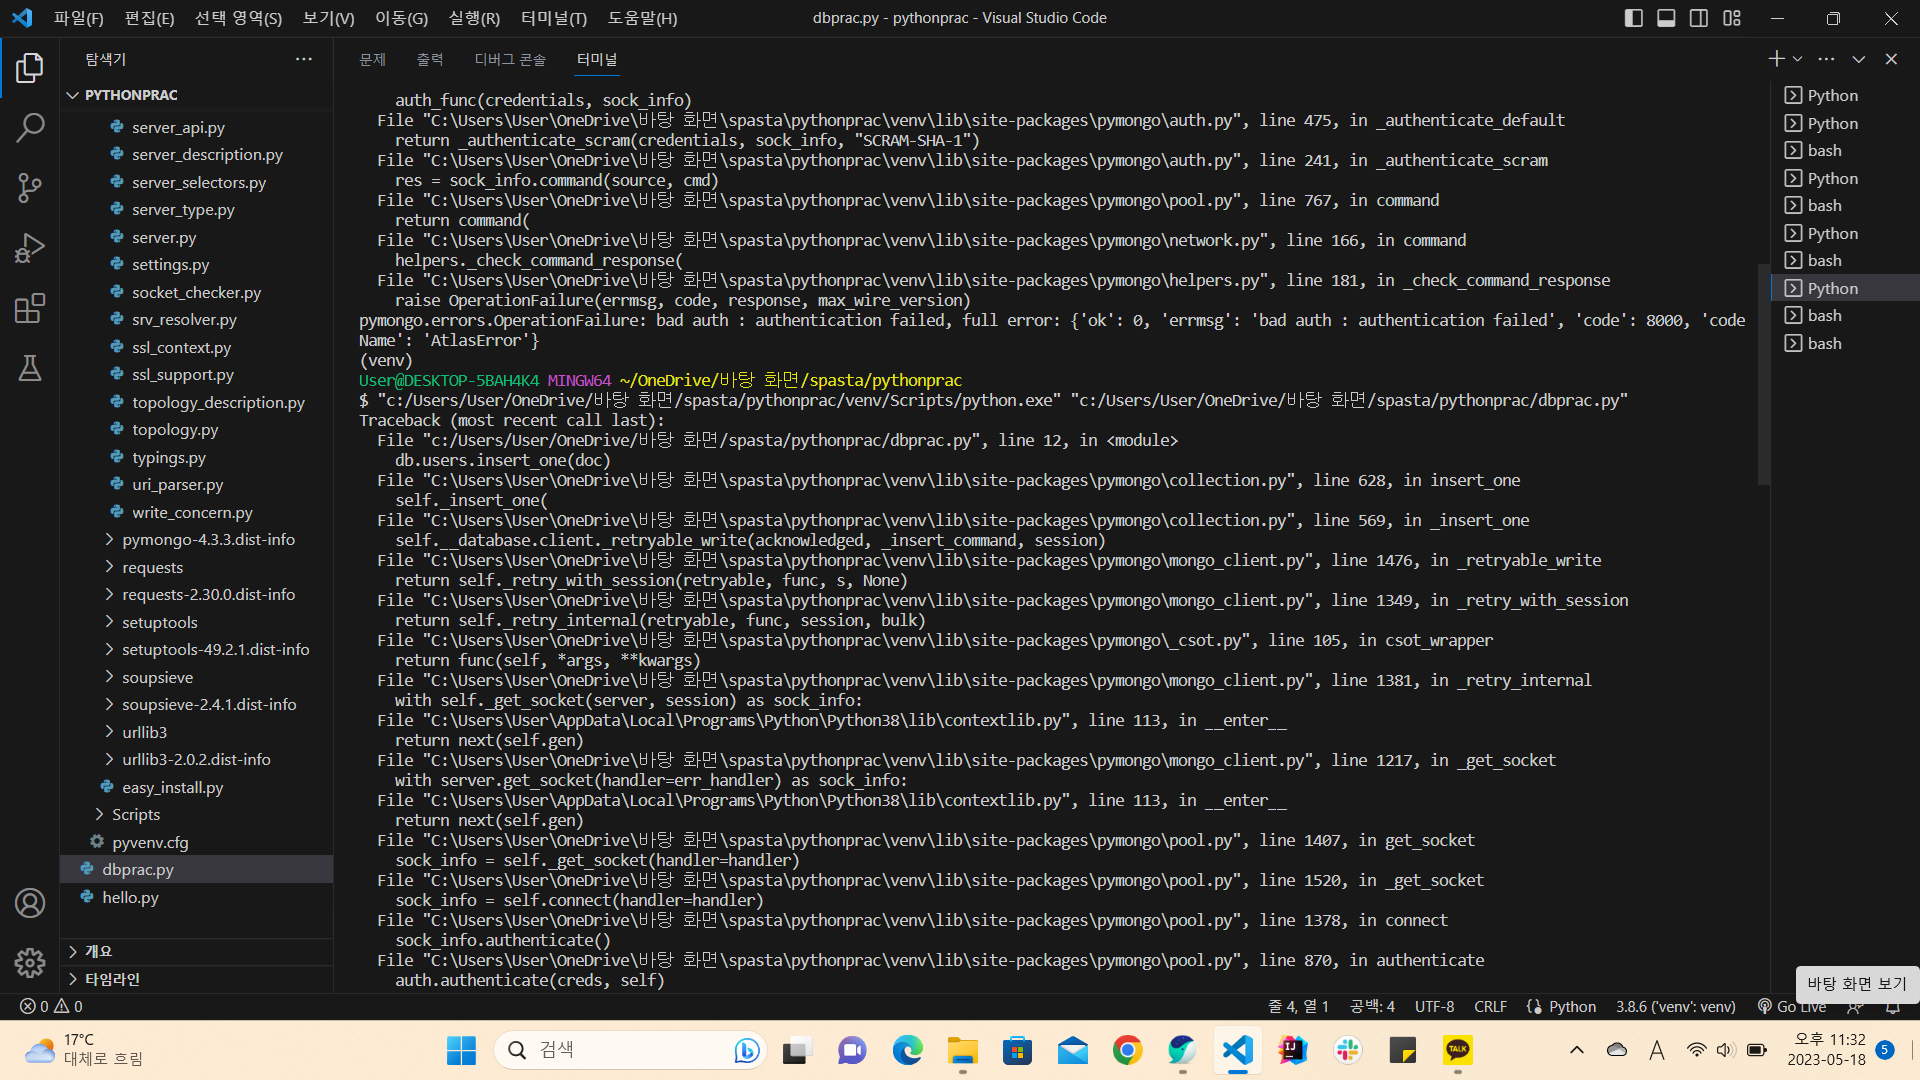Open the Manage gear settings

[x=30, y=963]
